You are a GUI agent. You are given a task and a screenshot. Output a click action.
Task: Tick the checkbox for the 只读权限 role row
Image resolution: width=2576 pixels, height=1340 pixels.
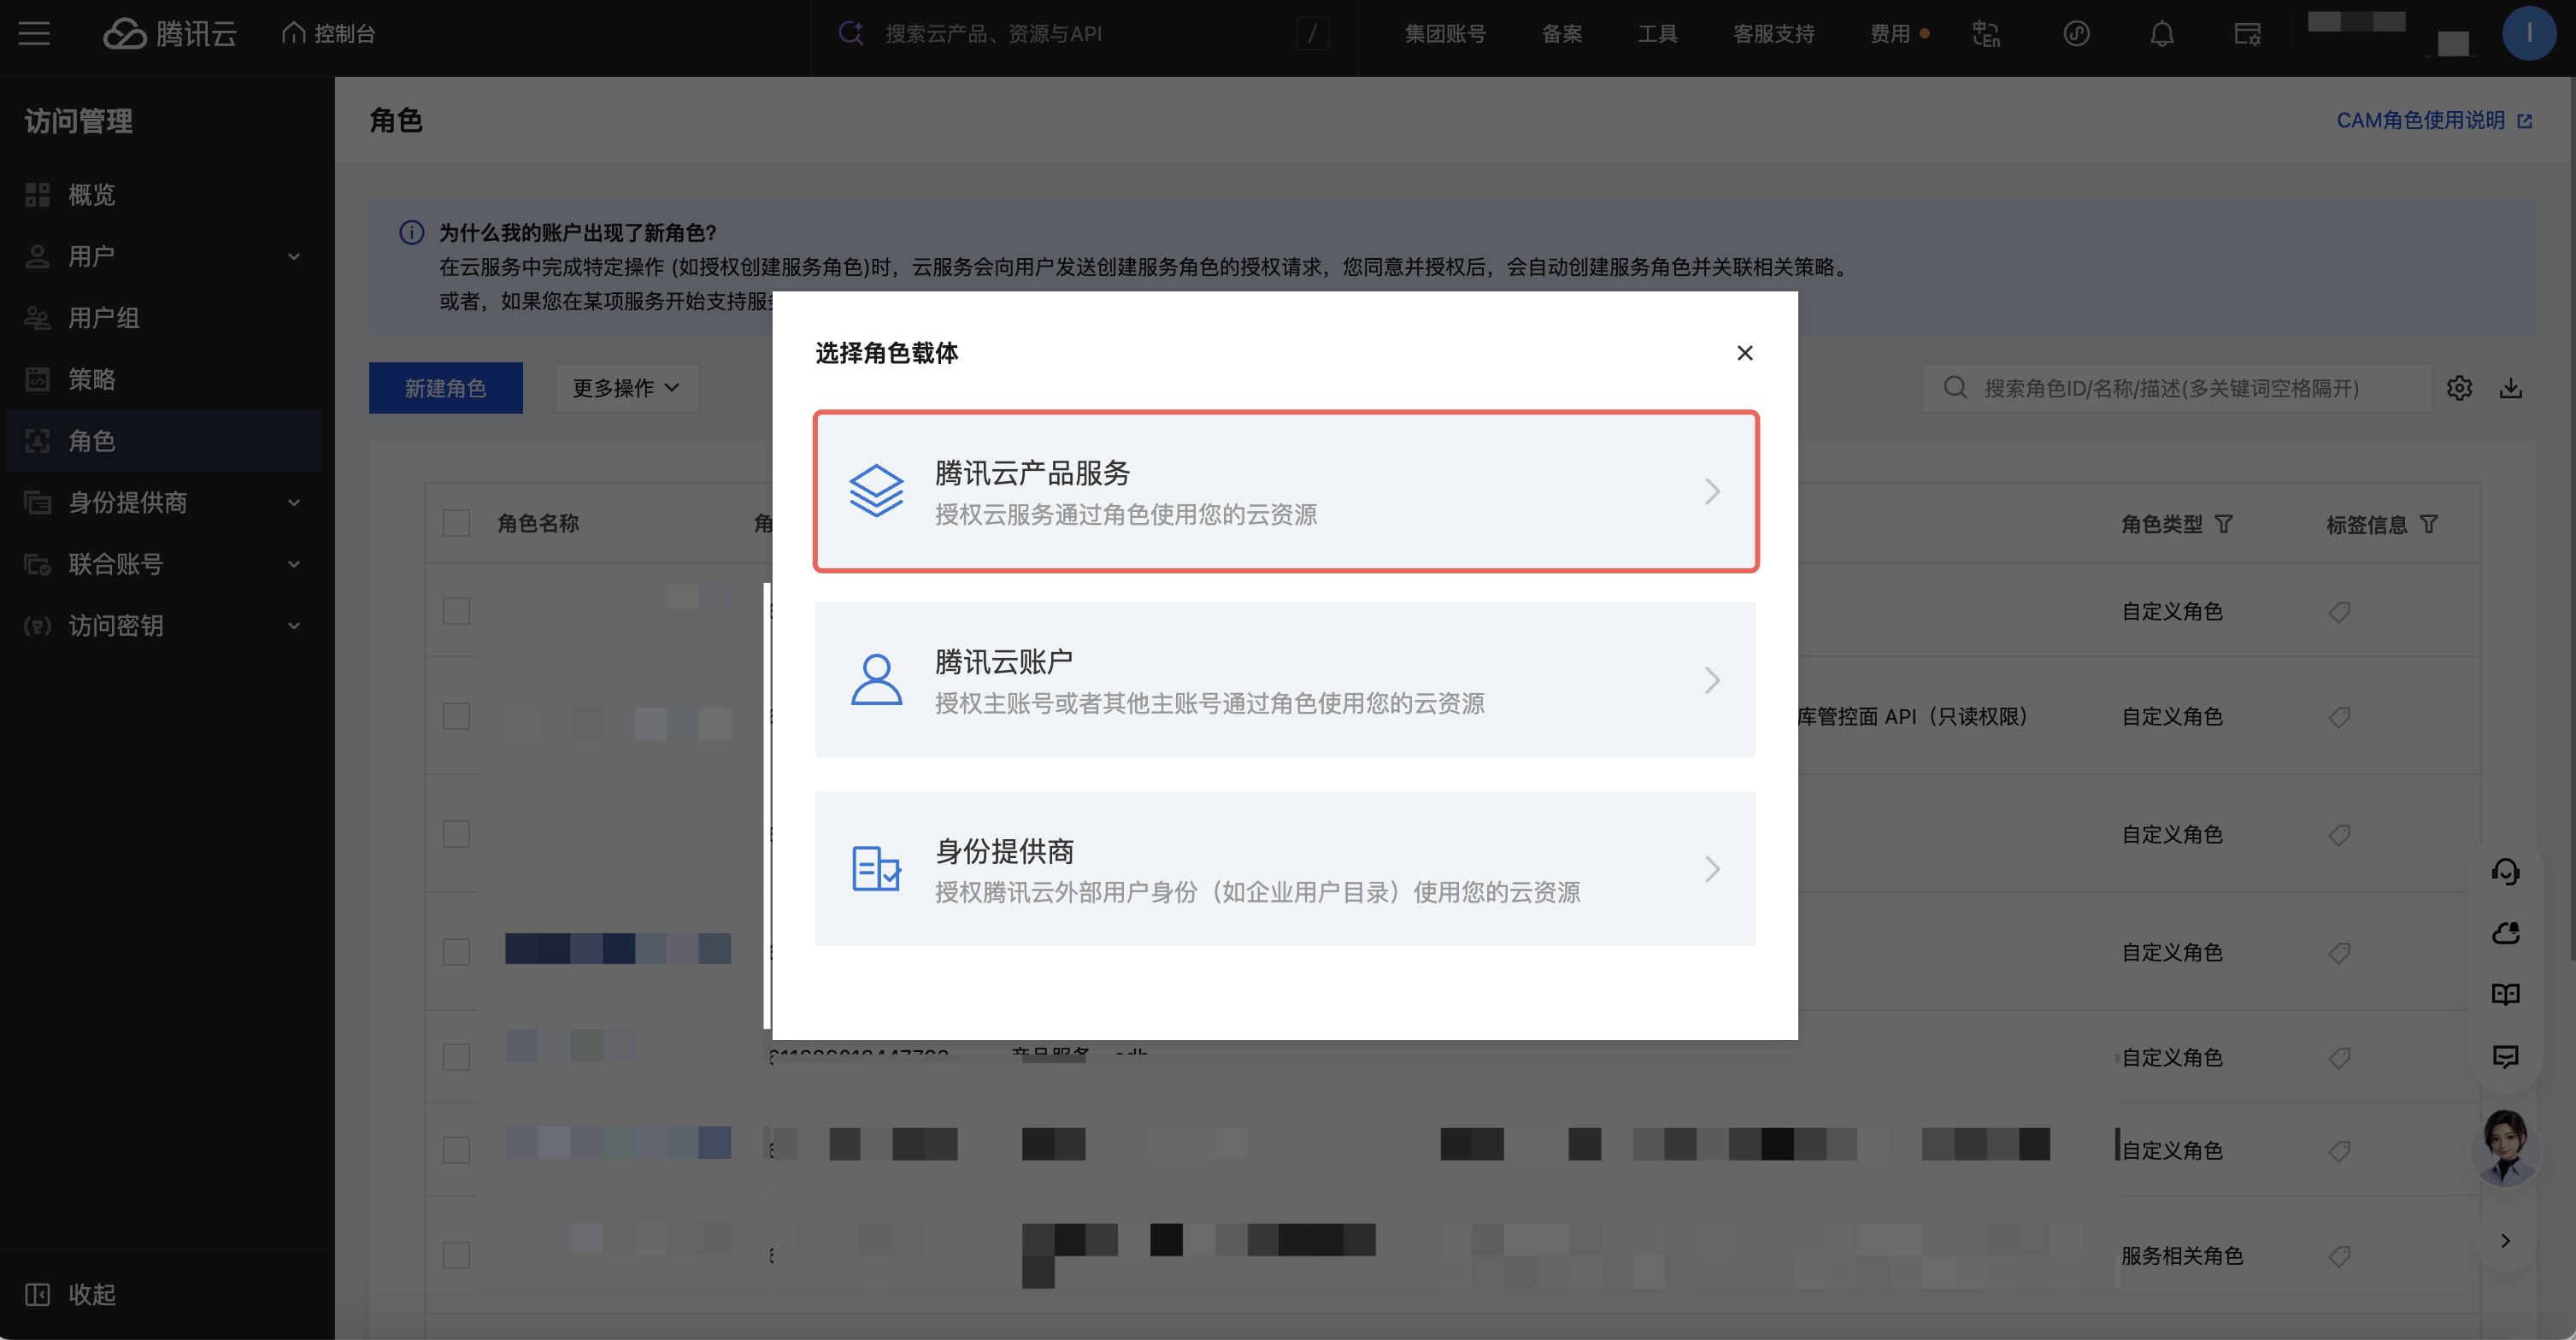pos(456,716)
